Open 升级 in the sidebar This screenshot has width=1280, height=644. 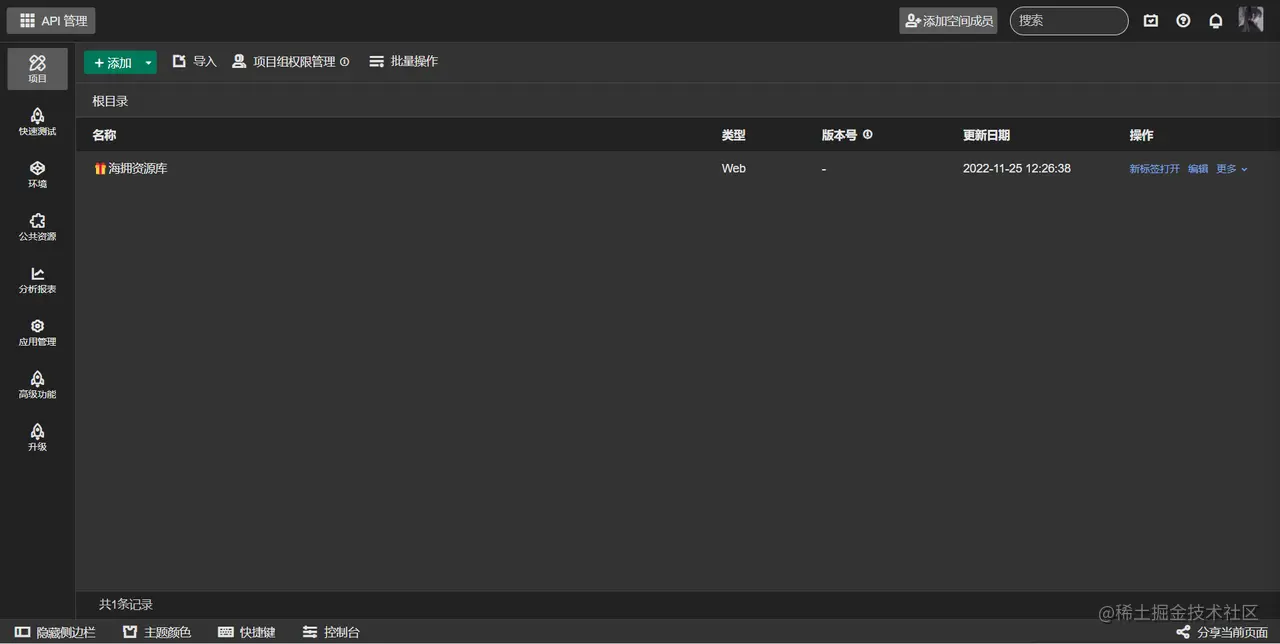pos(37,438)
